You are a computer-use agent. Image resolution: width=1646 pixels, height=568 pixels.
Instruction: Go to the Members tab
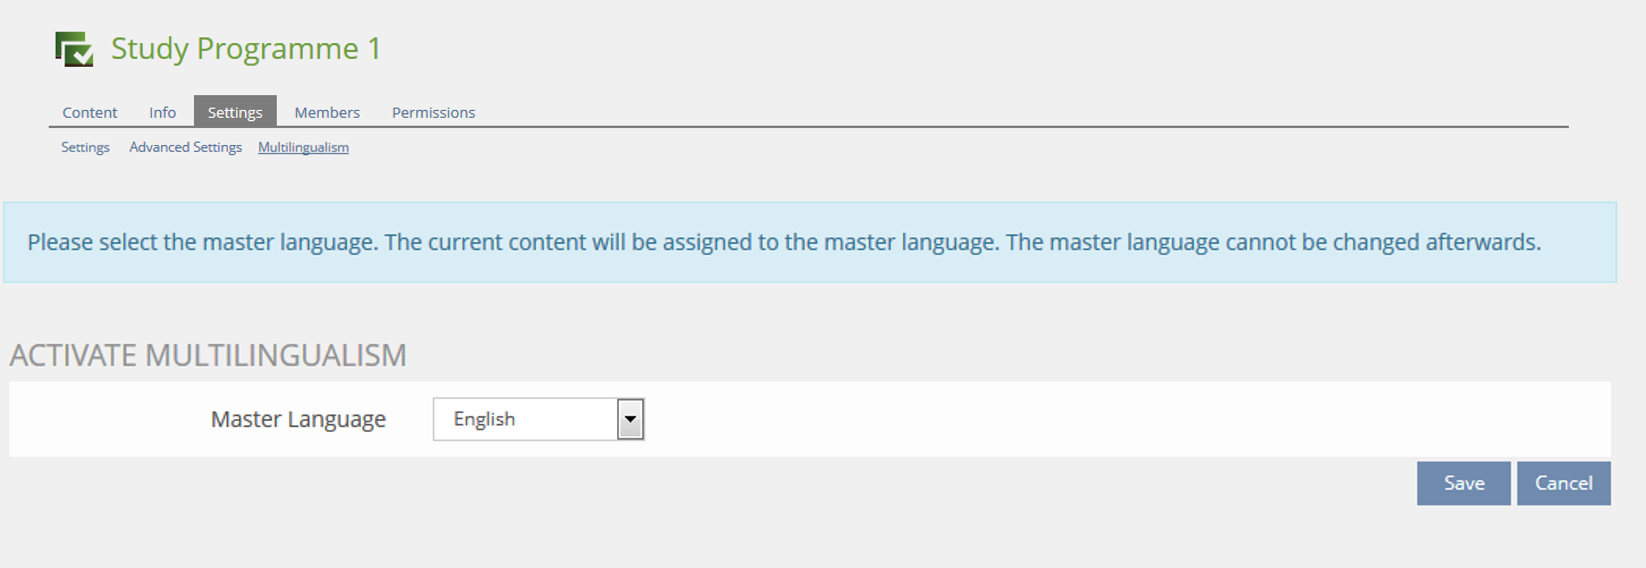[x=327, y=113]
